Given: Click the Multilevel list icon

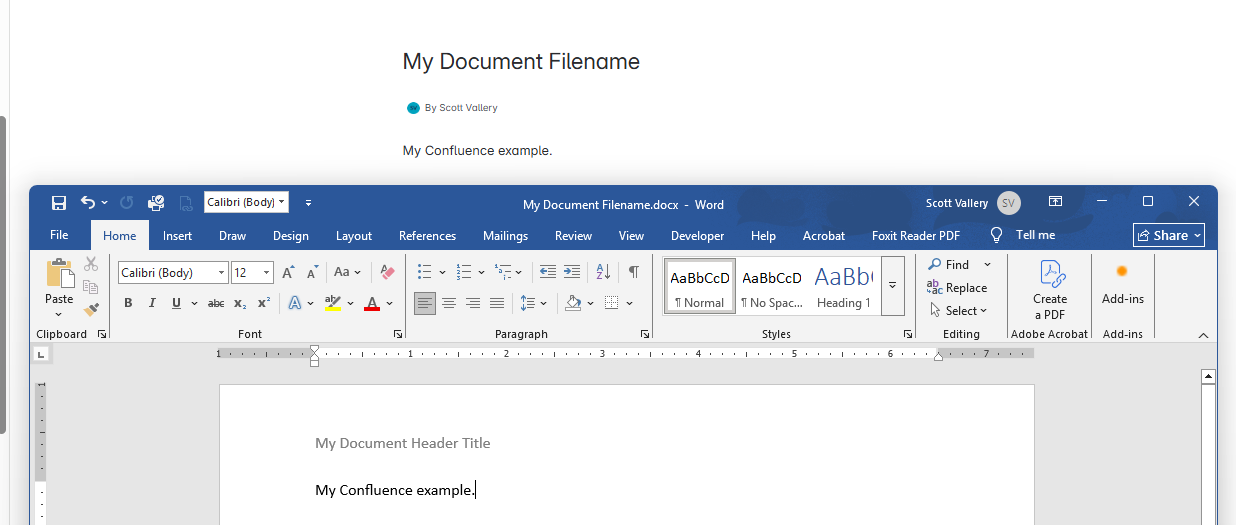Looking at the screenshot, I should [x=503, y=272].
